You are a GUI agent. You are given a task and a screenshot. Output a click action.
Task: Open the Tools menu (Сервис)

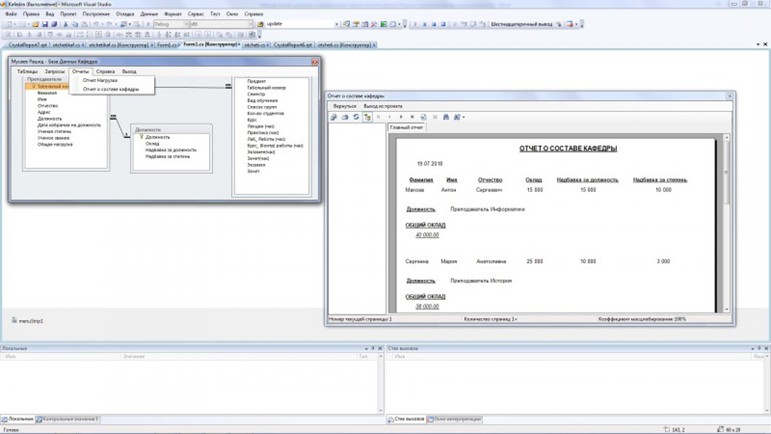[196, 14]
